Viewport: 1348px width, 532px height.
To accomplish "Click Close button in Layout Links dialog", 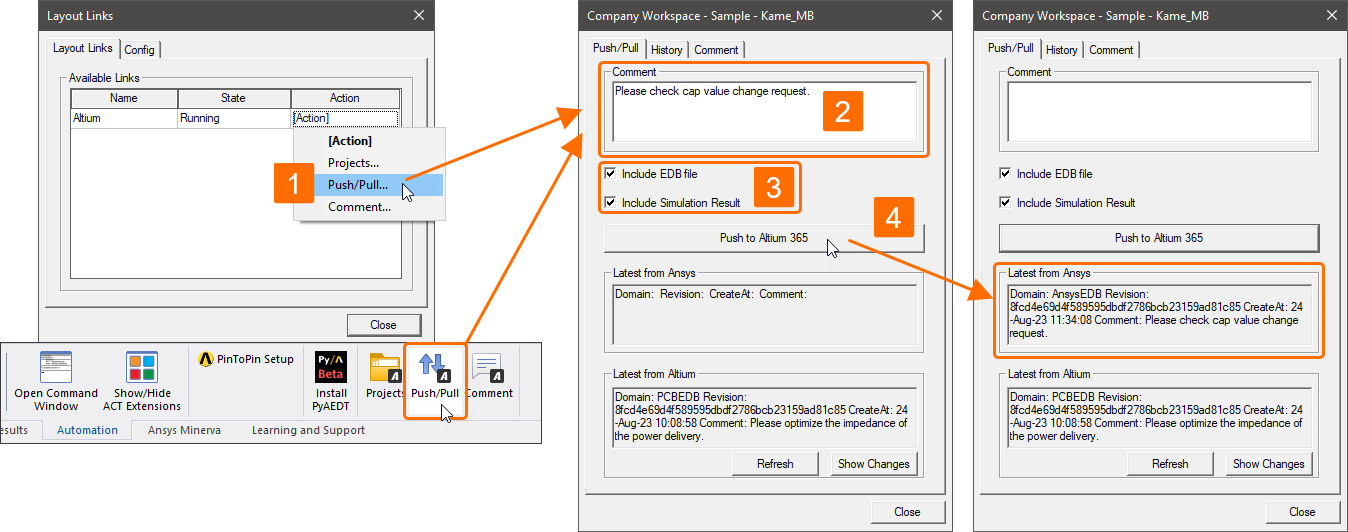I will coord(383,325).
